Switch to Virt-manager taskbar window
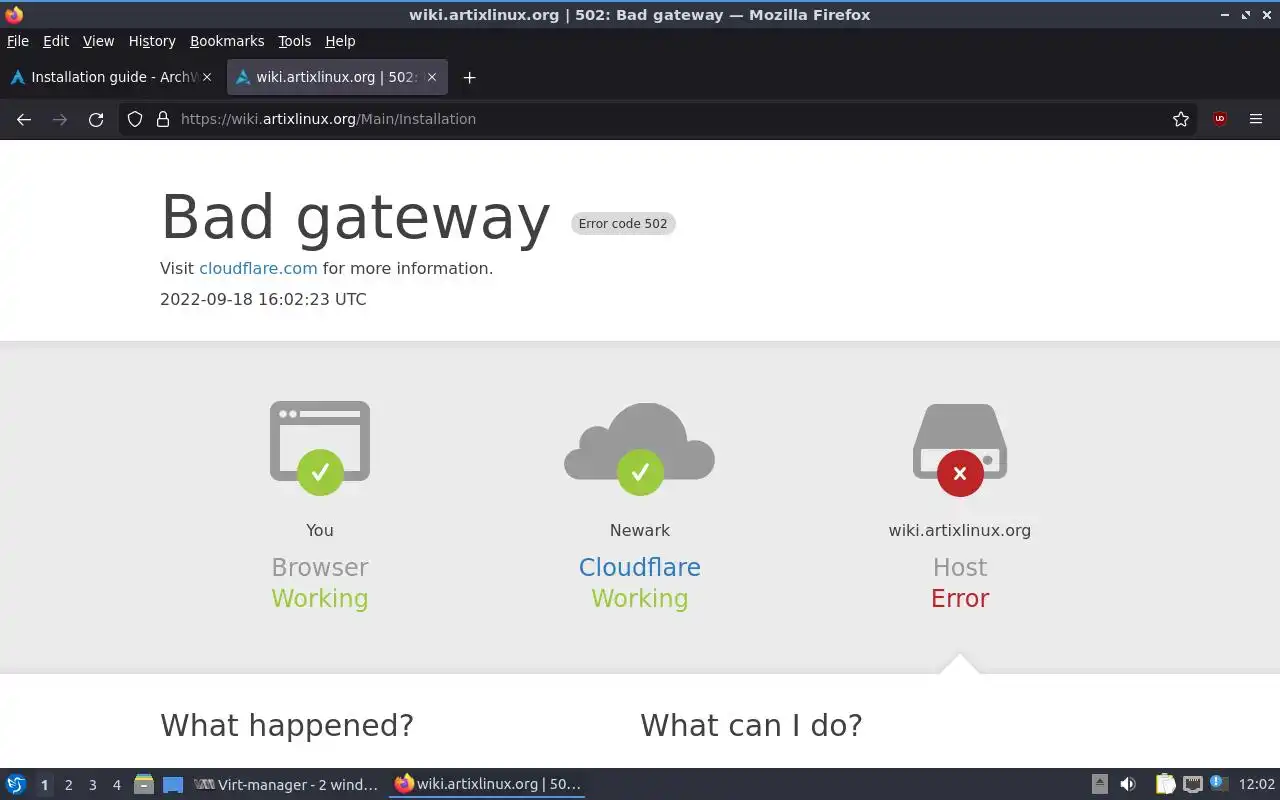This screenshot has width=1280, height=800. click(x=286, y=784)
